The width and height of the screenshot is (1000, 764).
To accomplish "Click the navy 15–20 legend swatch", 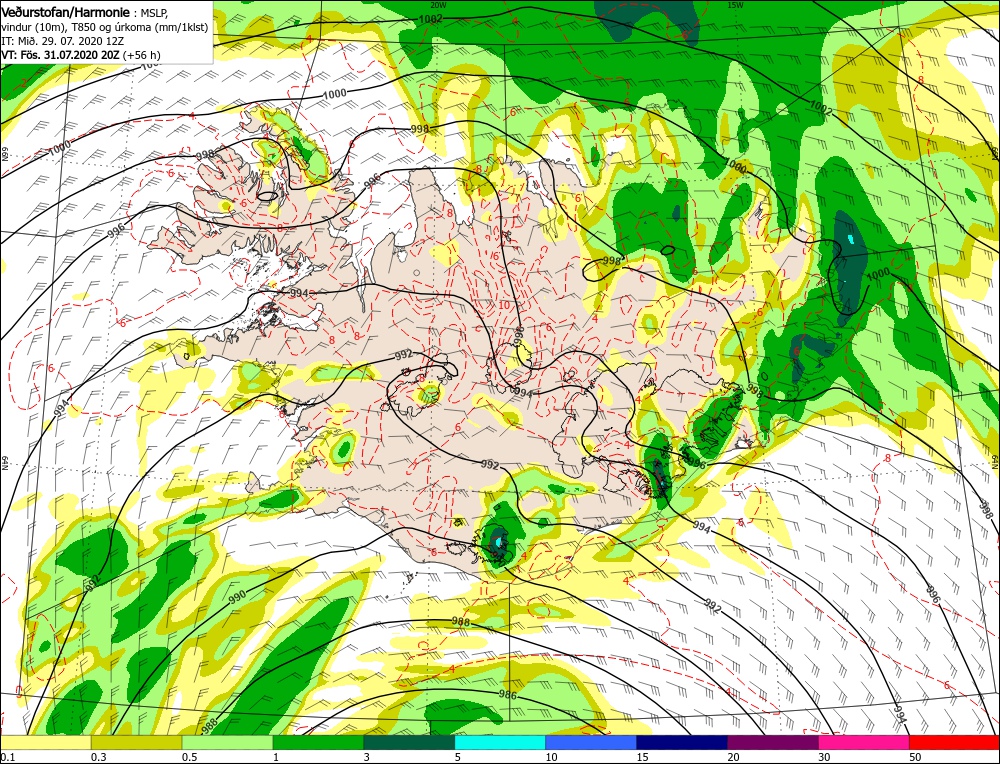I will coord(682,742).
